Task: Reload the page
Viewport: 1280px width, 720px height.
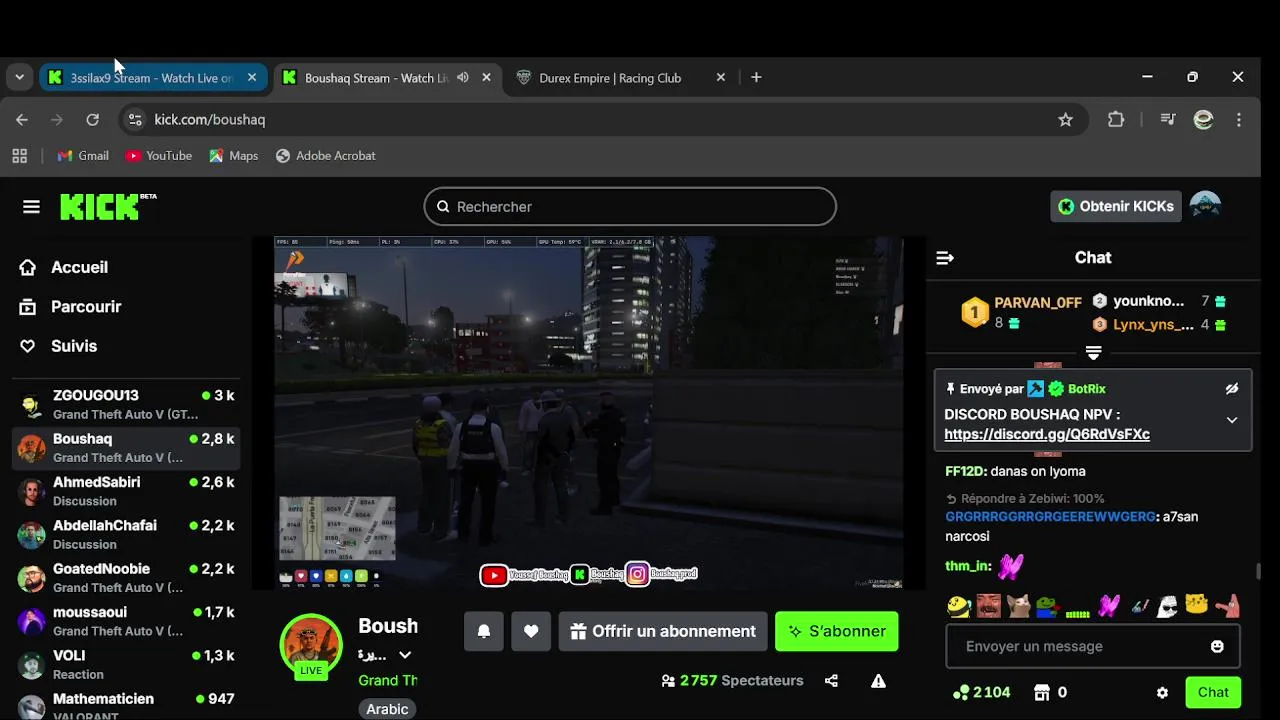Action: (x=92, y=119)
